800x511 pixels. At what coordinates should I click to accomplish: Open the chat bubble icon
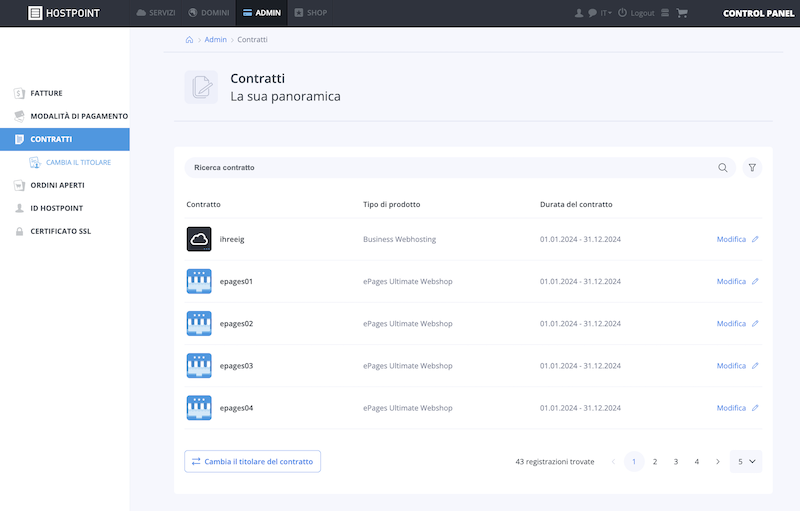click(592, 13)
